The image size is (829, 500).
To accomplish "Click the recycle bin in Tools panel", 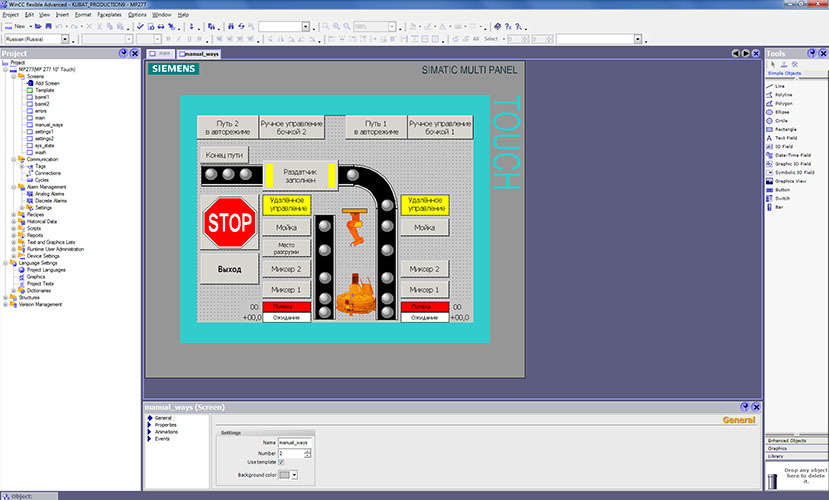I will [x=772, y=480].
